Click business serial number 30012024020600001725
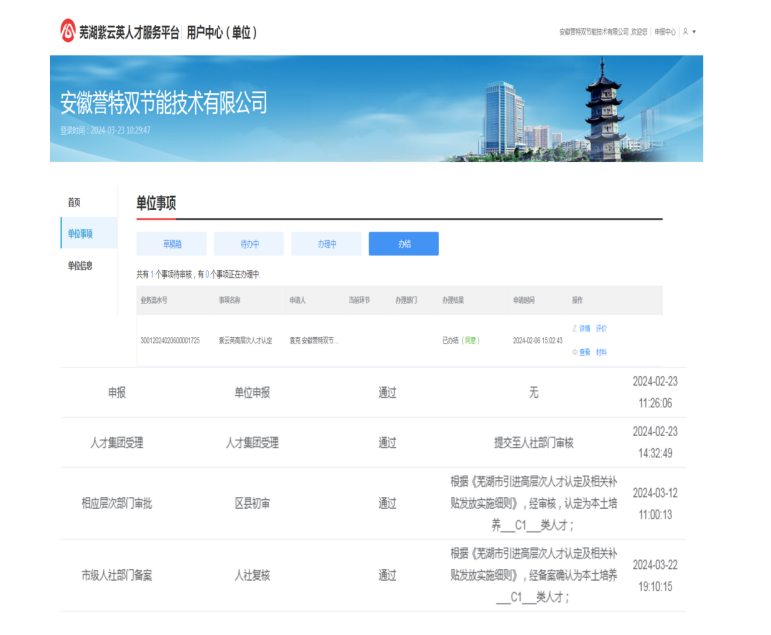This screenshot has width=771, height=635. click(170, 340)
